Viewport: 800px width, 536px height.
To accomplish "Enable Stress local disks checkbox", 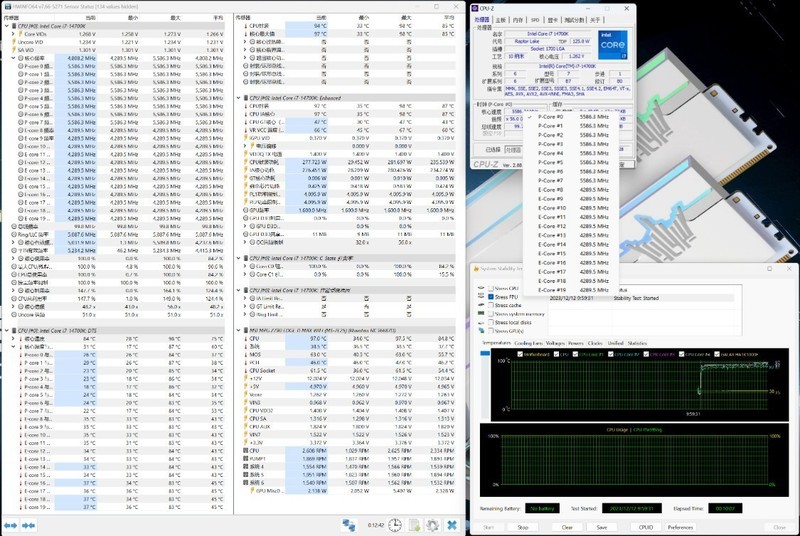I will 491,322.
